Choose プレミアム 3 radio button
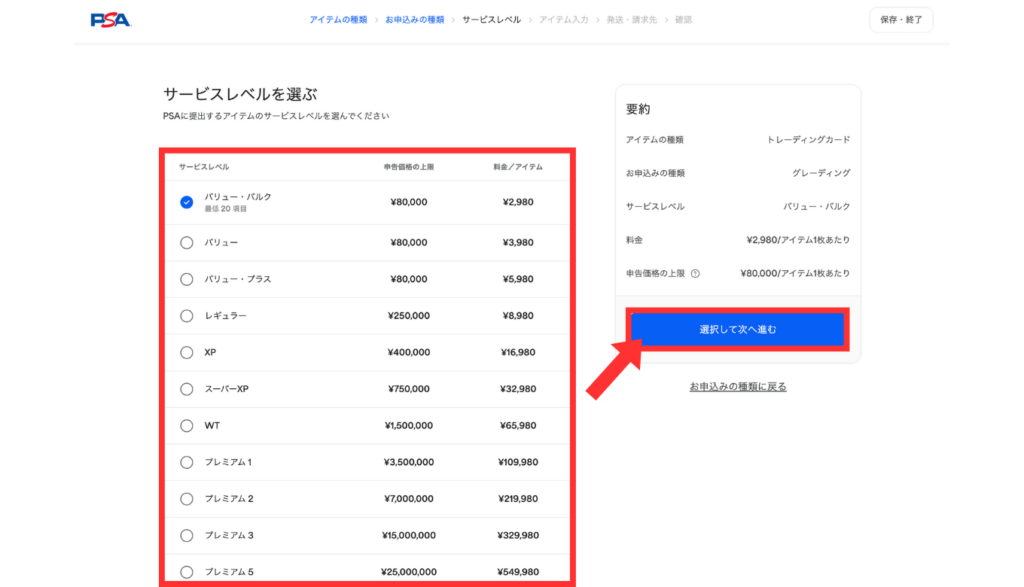1024x587 pixels. coord(187,535)
